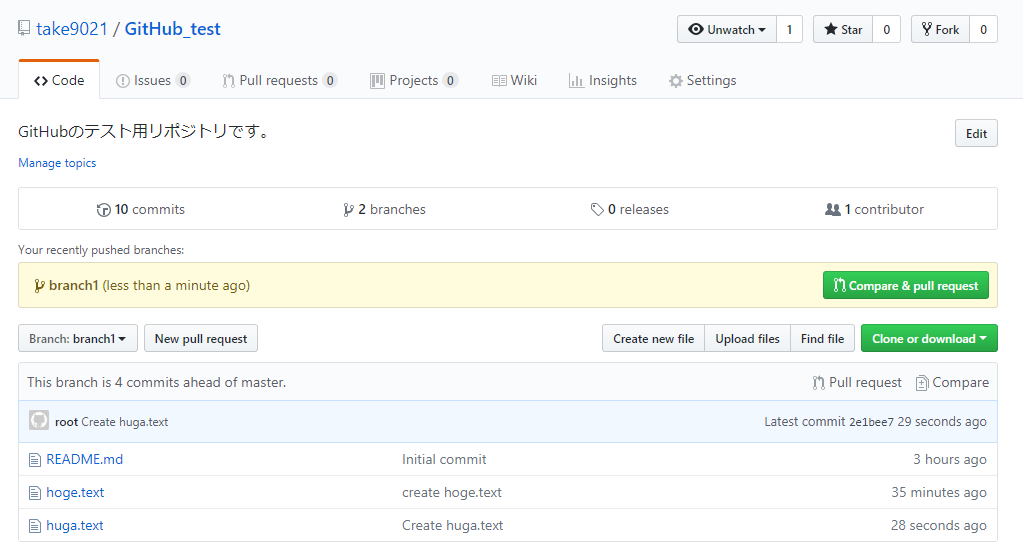
Task: Click the repository description text
Action: (144, 131)
